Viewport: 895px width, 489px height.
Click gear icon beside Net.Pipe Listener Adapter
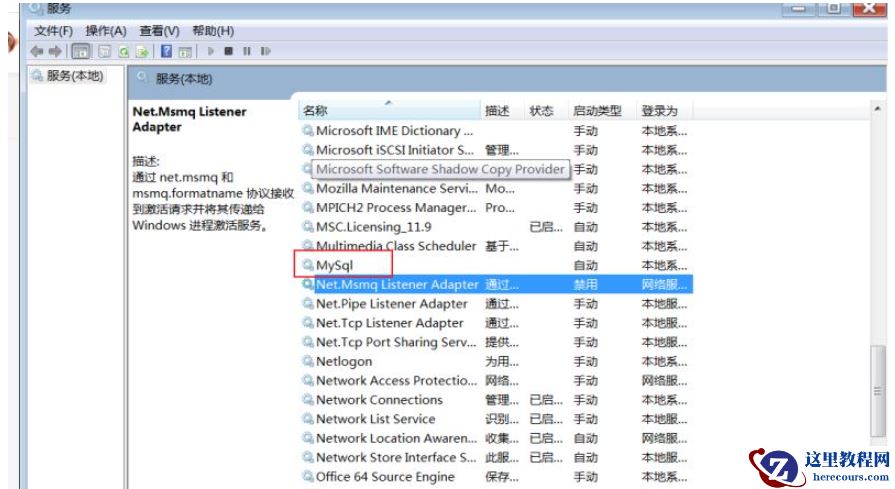308,303
